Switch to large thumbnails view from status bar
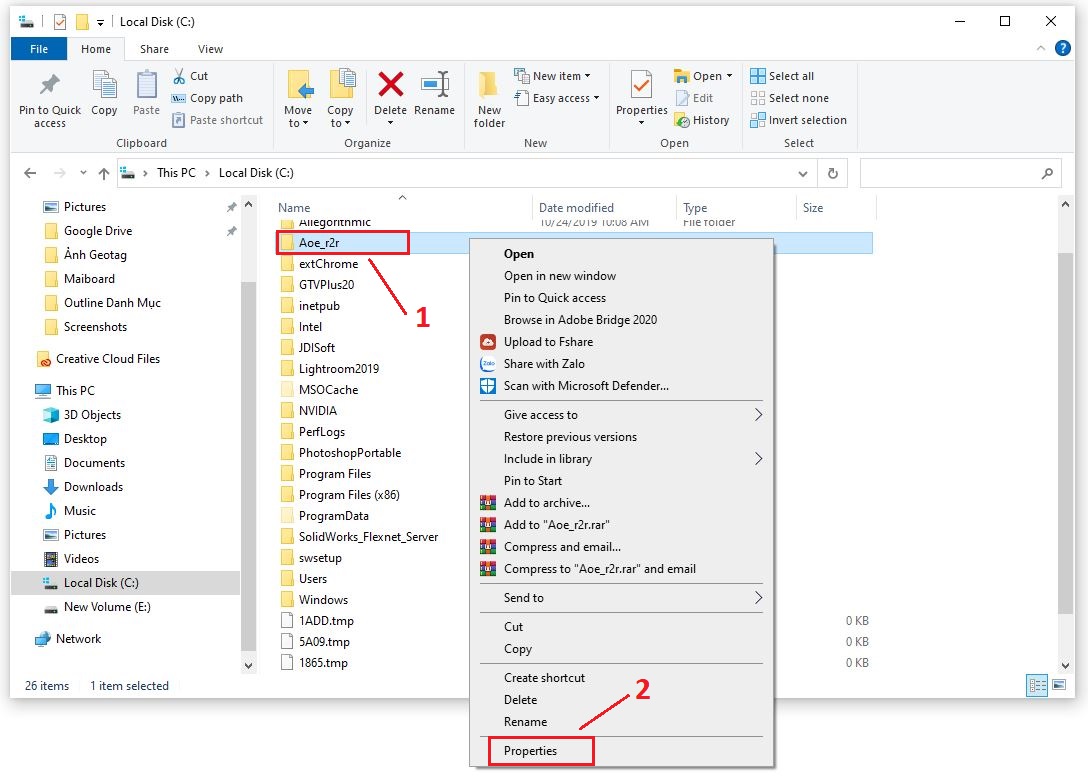 (1060, 686)
